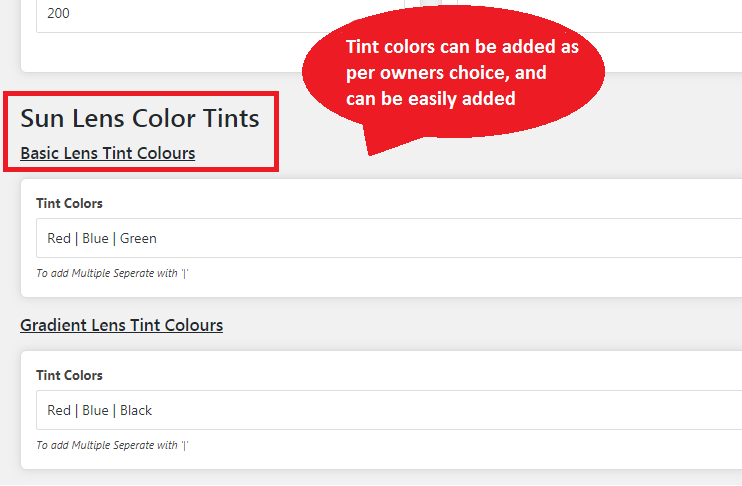
Task: Click the word Blue in gradient tint field
Action: point(95,410)
